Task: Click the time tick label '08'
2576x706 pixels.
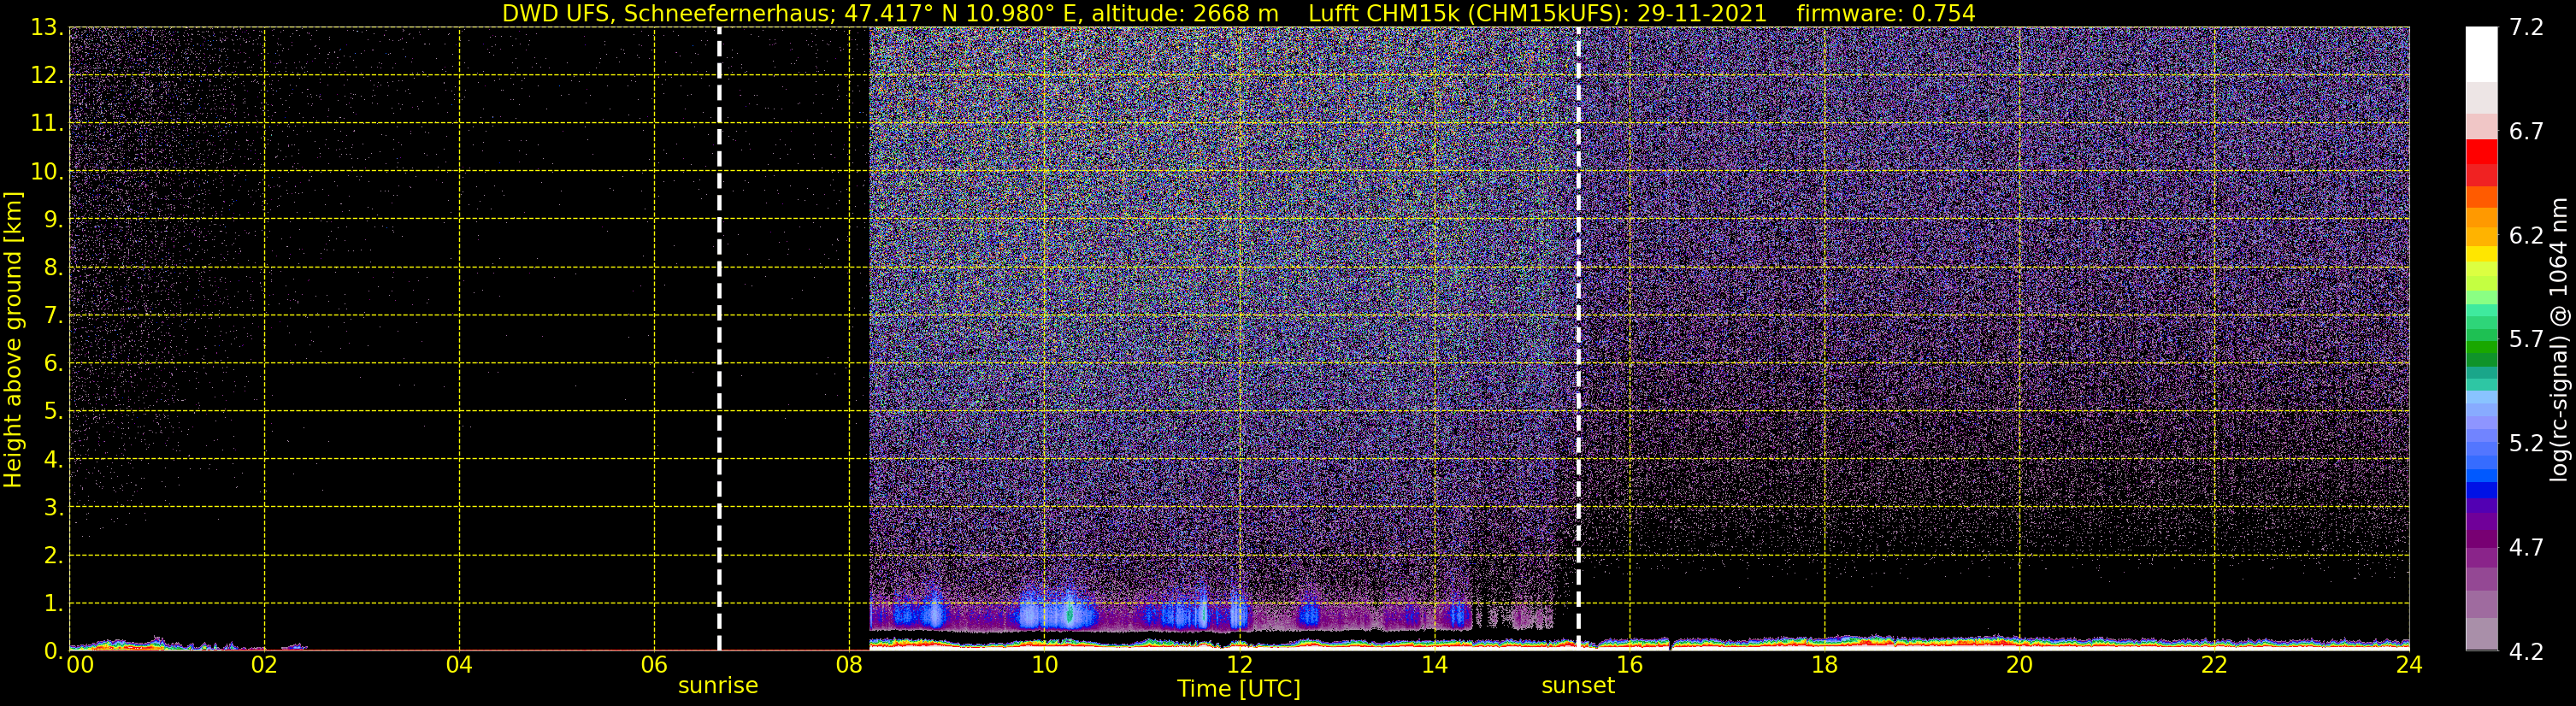Action: pyautogui.click(x=849, y=665)
